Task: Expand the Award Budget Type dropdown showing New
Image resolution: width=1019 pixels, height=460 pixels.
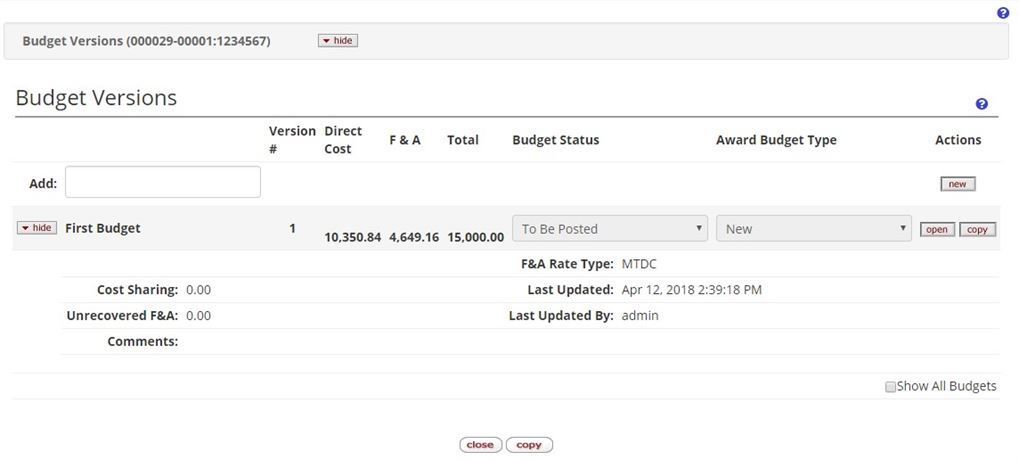Action: [x=813, y=229]
